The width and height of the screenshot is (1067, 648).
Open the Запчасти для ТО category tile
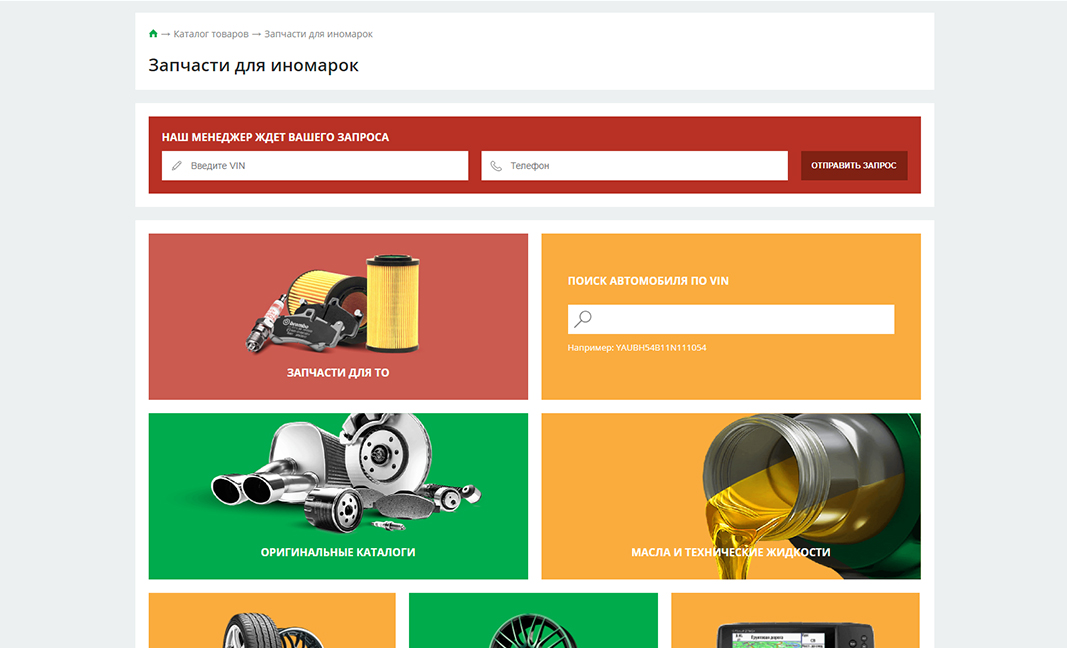[338, 317]
